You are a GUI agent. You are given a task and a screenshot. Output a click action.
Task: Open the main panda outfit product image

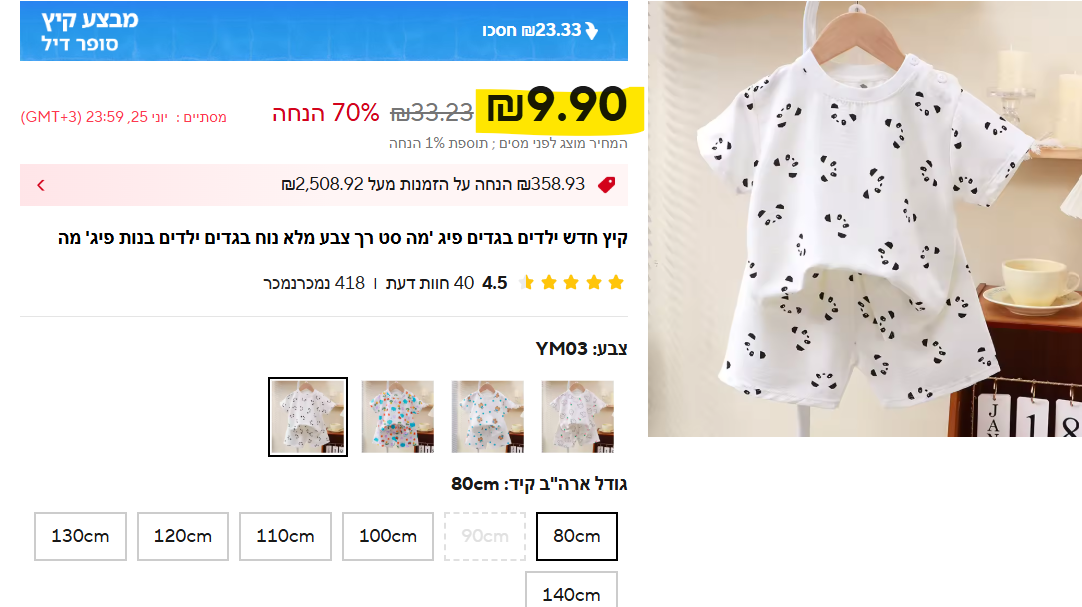865,219
